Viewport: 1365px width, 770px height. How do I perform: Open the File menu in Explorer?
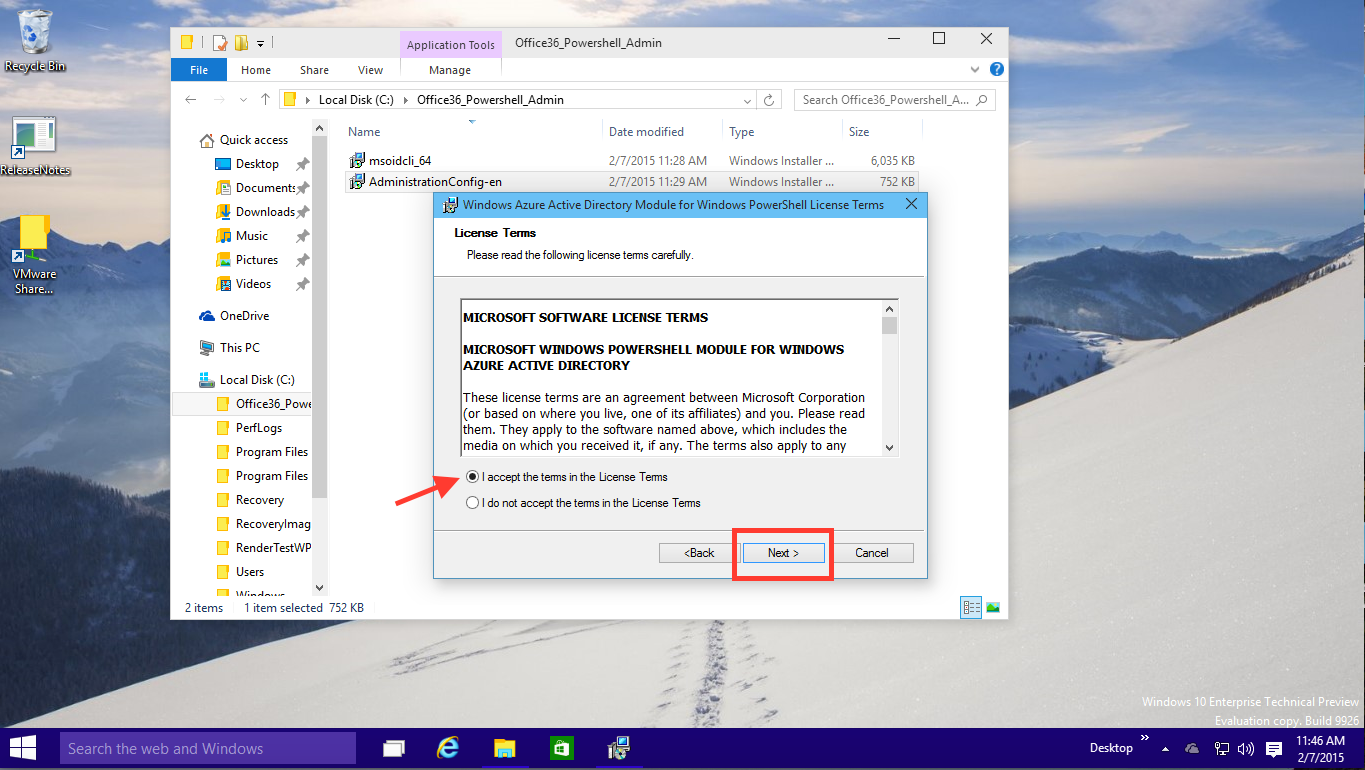[199, 70]
